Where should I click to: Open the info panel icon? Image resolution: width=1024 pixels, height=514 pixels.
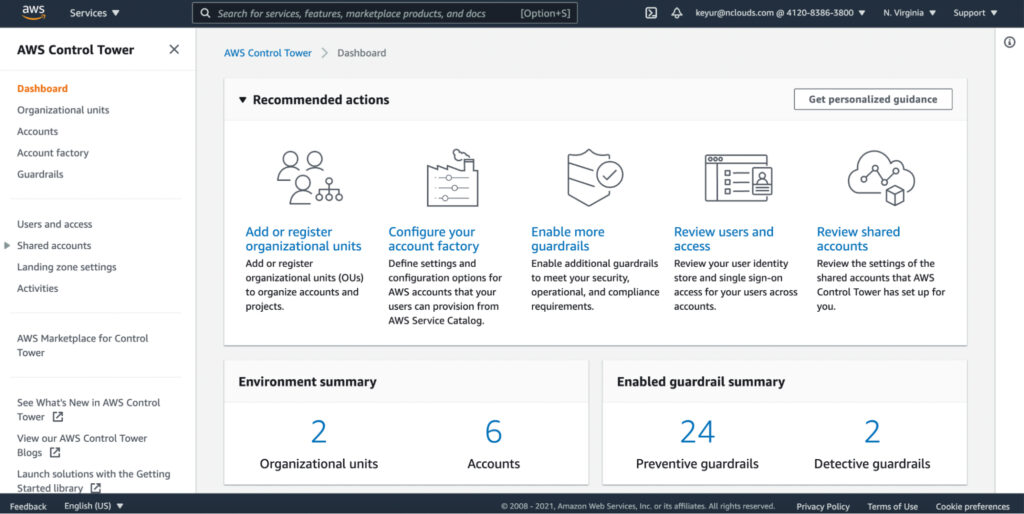[x=1010, y=42]
